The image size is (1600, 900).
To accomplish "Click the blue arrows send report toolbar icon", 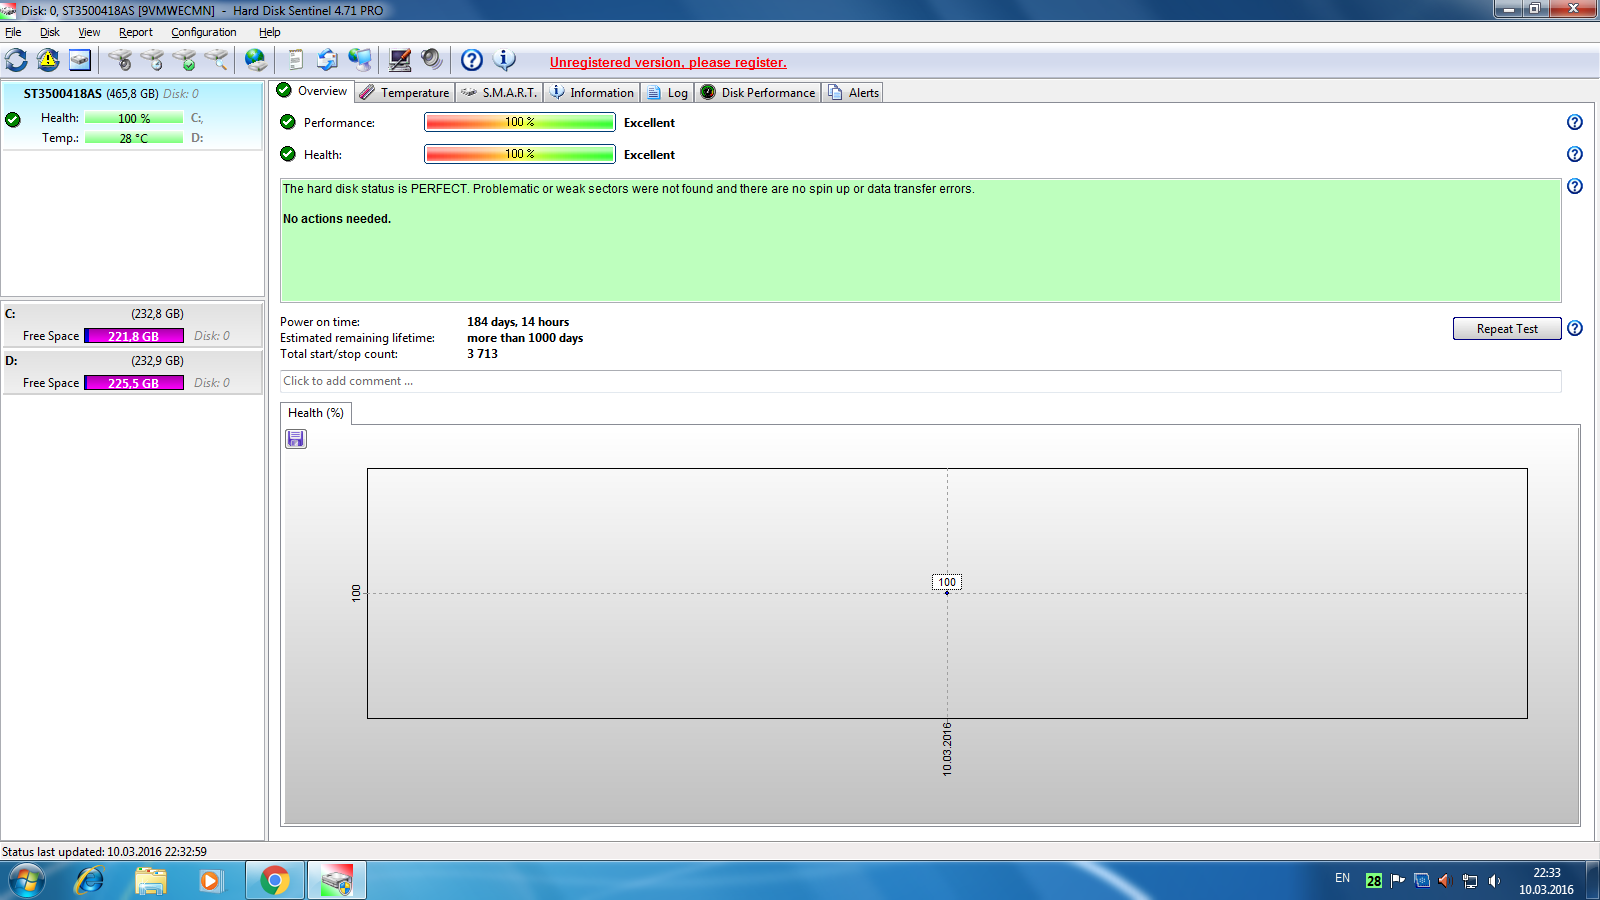I will pyautogui.click(x=328, y=60).
